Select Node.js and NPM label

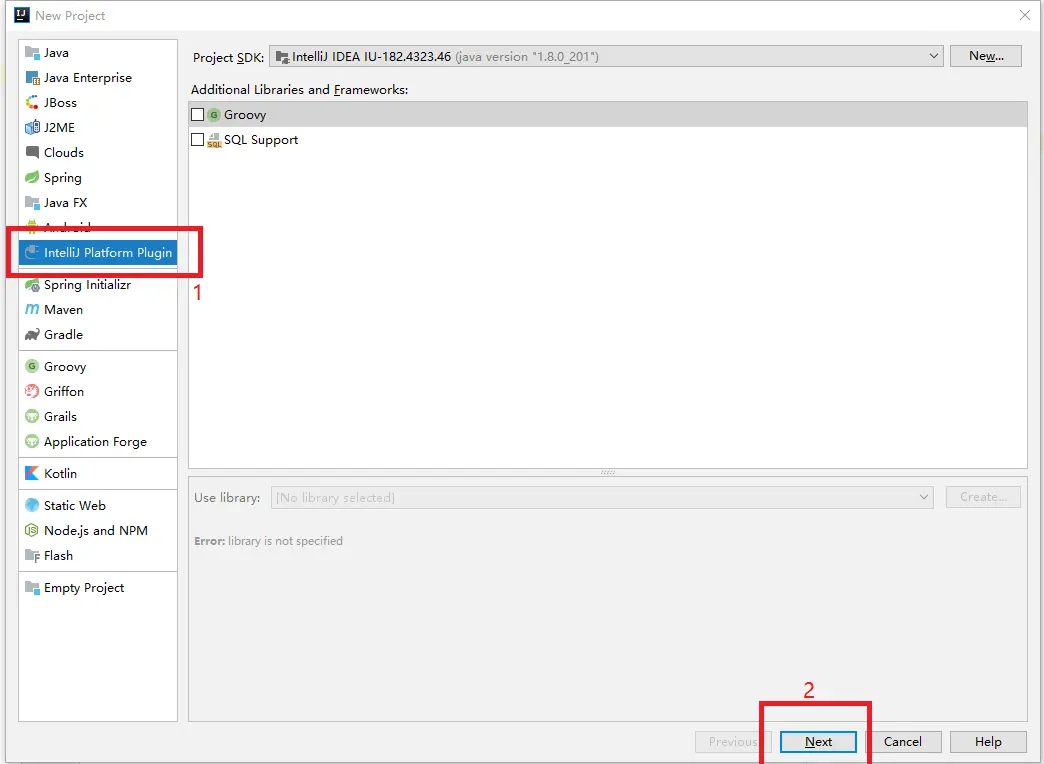96,531
